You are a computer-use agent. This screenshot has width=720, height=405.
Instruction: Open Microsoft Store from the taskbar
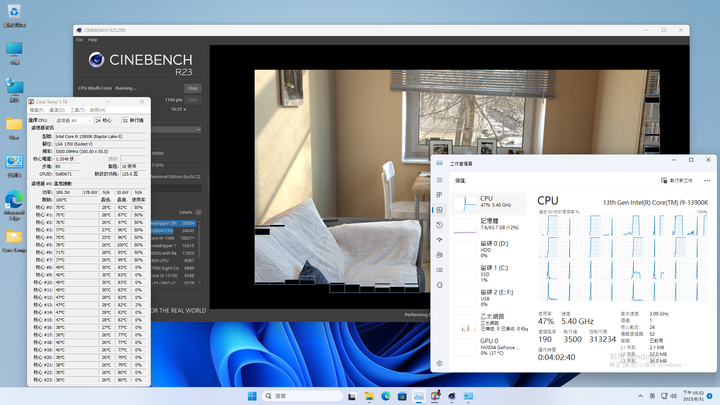point(402,396)
